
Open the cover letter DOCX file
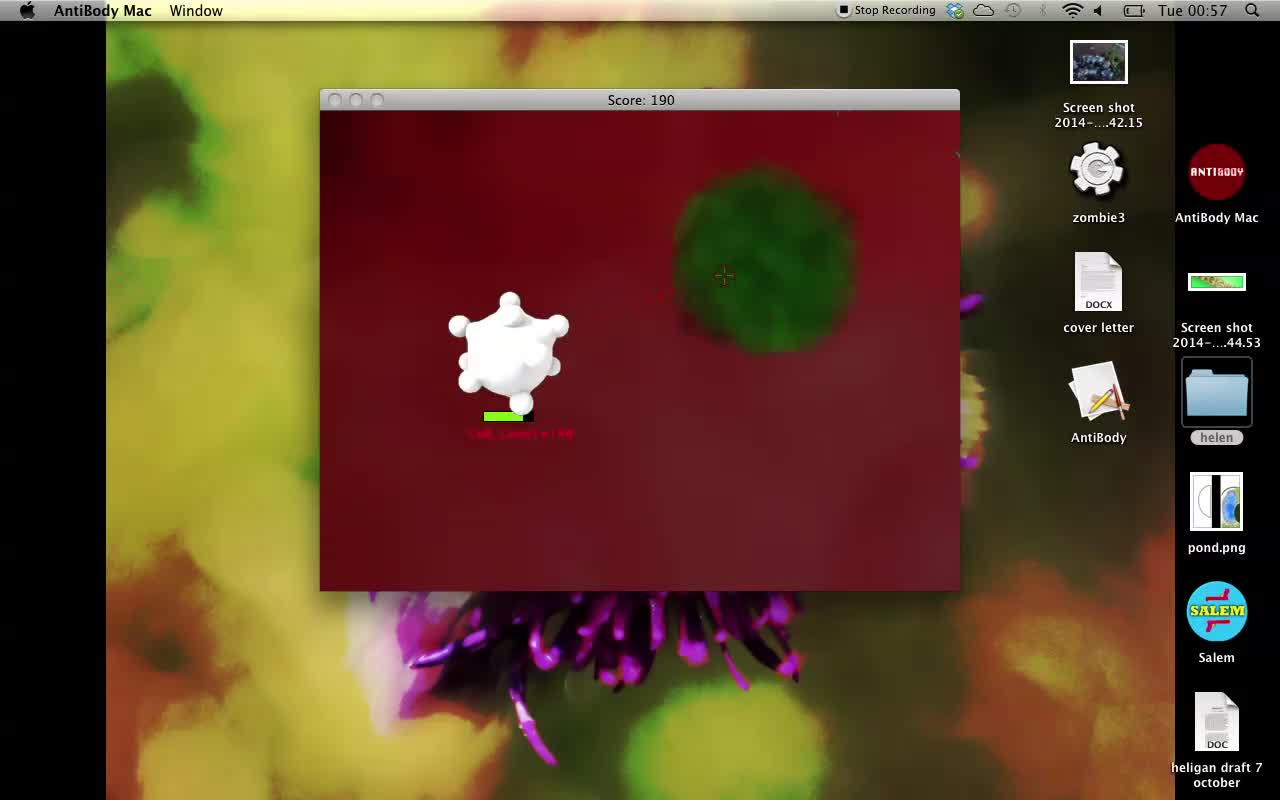[1098, 282]
